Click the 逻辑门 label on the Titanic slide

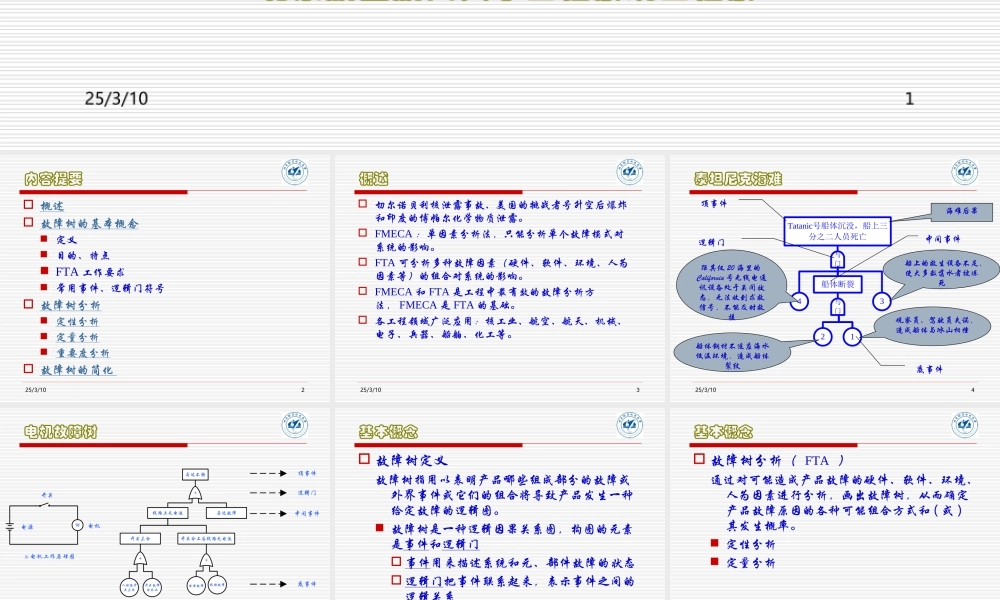coord(712,242)
